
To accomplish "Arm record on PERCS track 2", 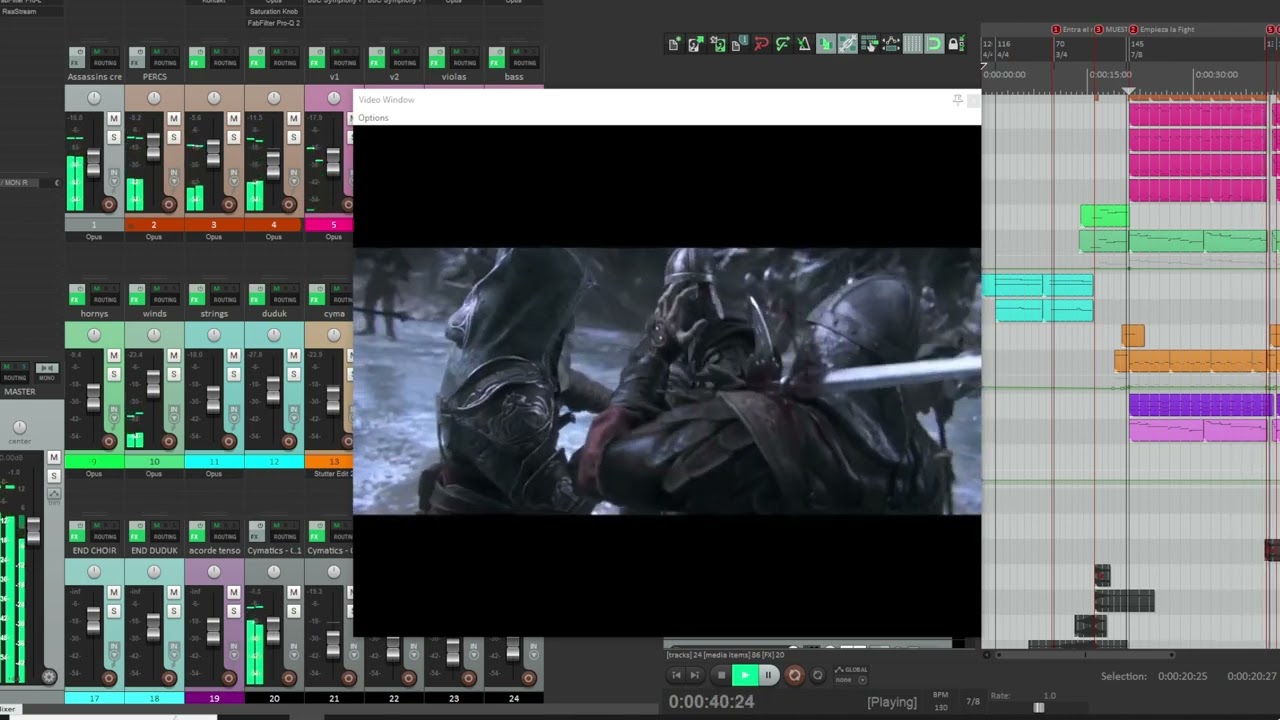I will coord(169,205).
